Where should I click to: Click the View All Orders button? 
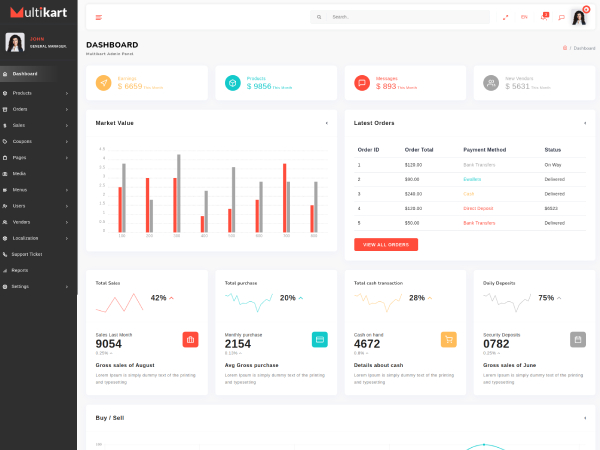(385, 245)
